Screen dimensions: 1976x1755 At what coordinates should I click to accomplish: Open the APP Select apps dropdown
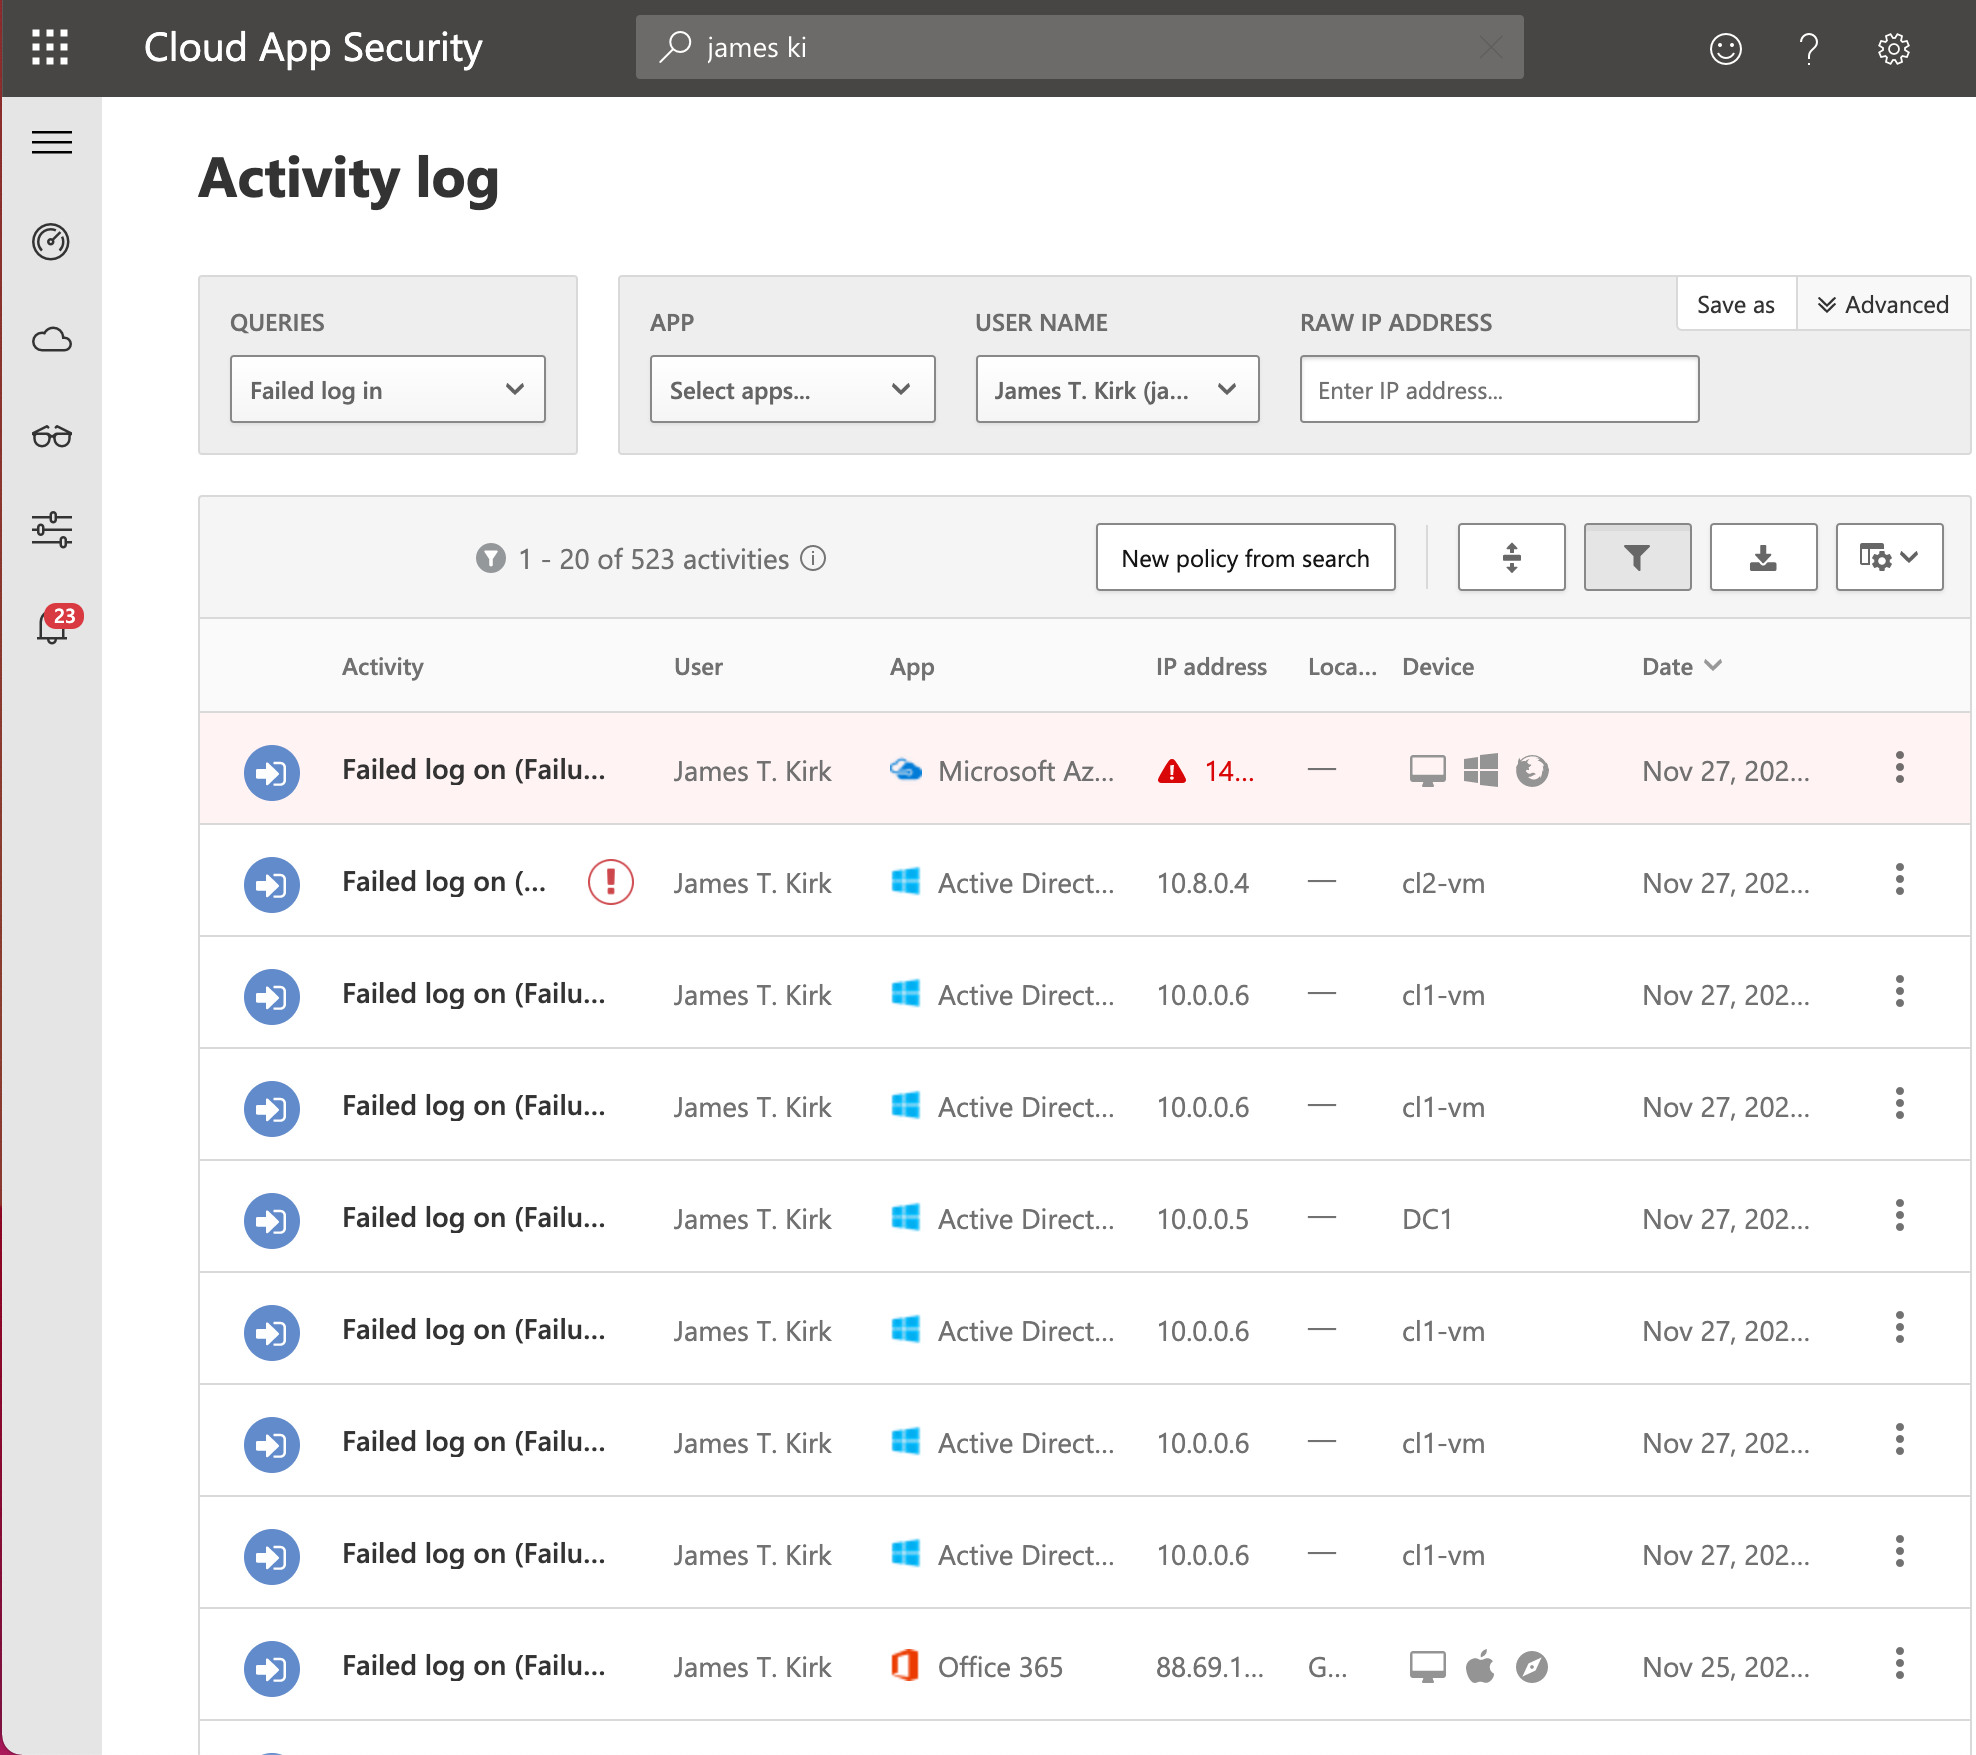click(786, 390)
